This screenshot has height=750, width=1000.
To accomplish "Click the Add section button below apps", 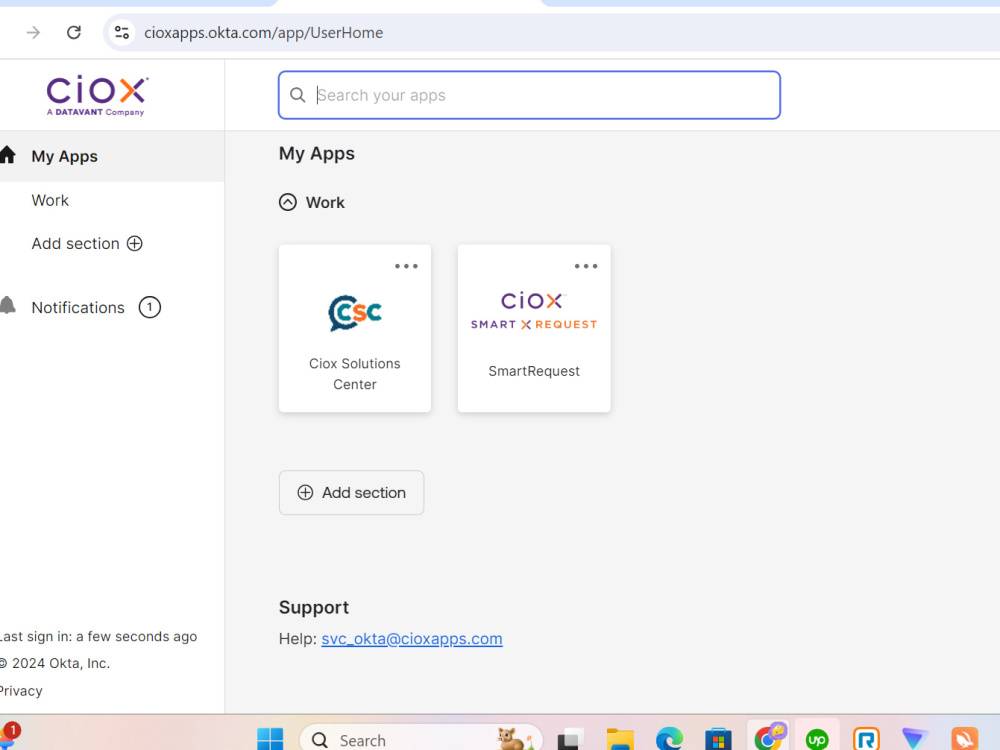I will tap(351, 492).
